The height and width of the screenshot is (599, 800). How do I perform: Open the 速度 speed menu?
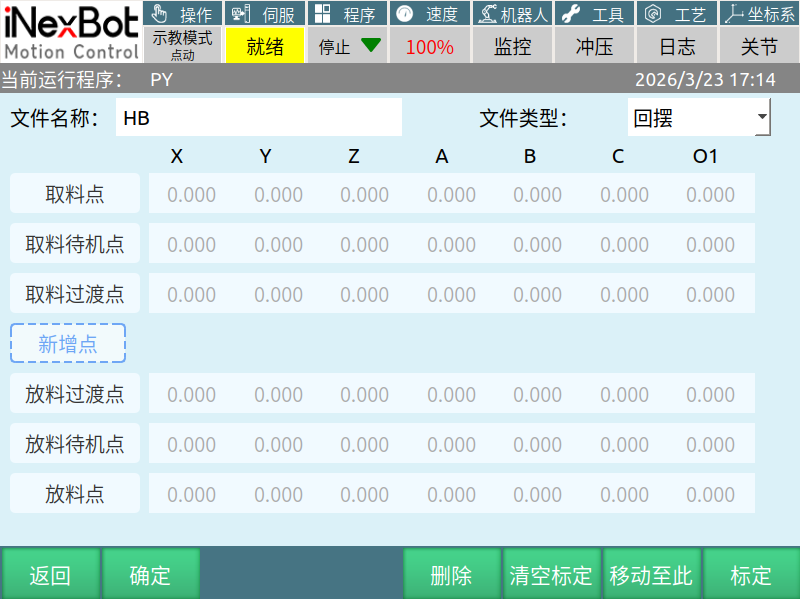(x=430, y=13)
